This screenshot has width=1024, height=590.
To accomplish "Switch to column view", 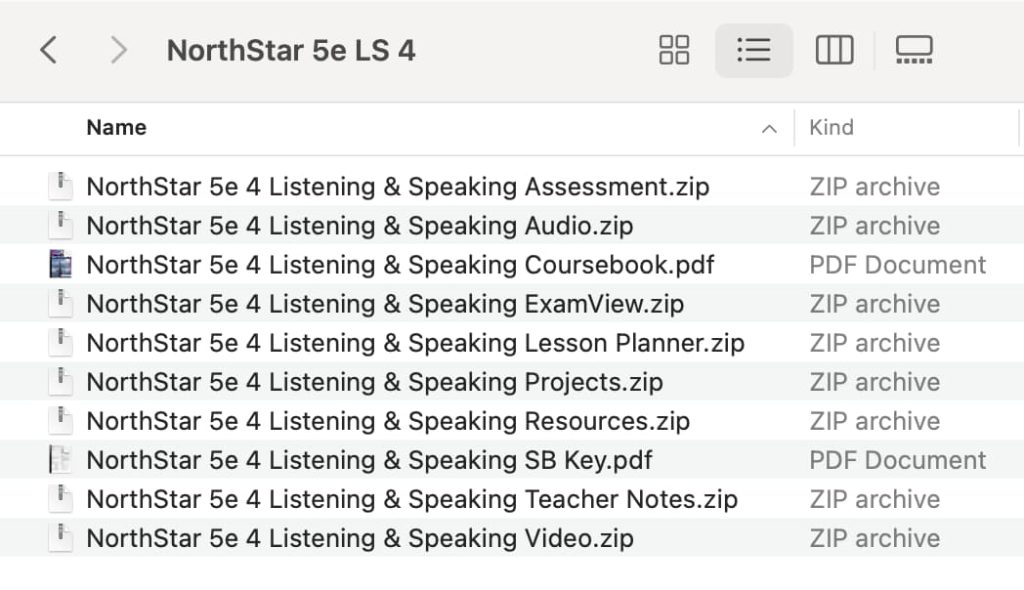I will pos(833,49).
